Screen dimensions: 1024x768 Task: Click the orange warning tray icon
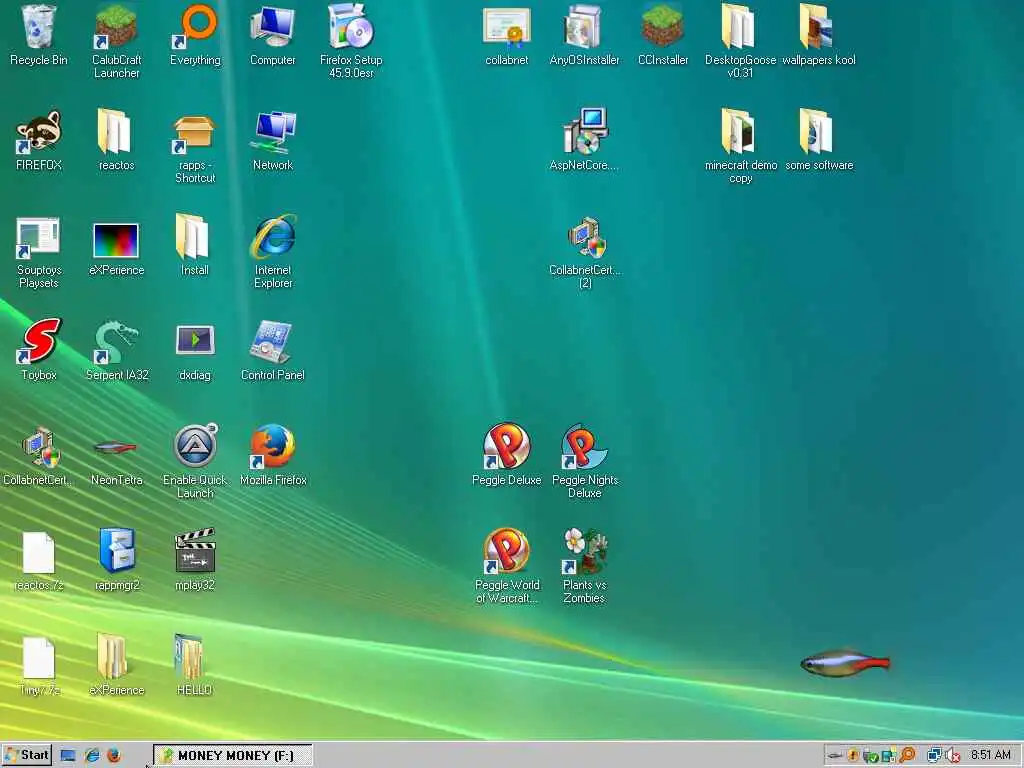[853, 756]
